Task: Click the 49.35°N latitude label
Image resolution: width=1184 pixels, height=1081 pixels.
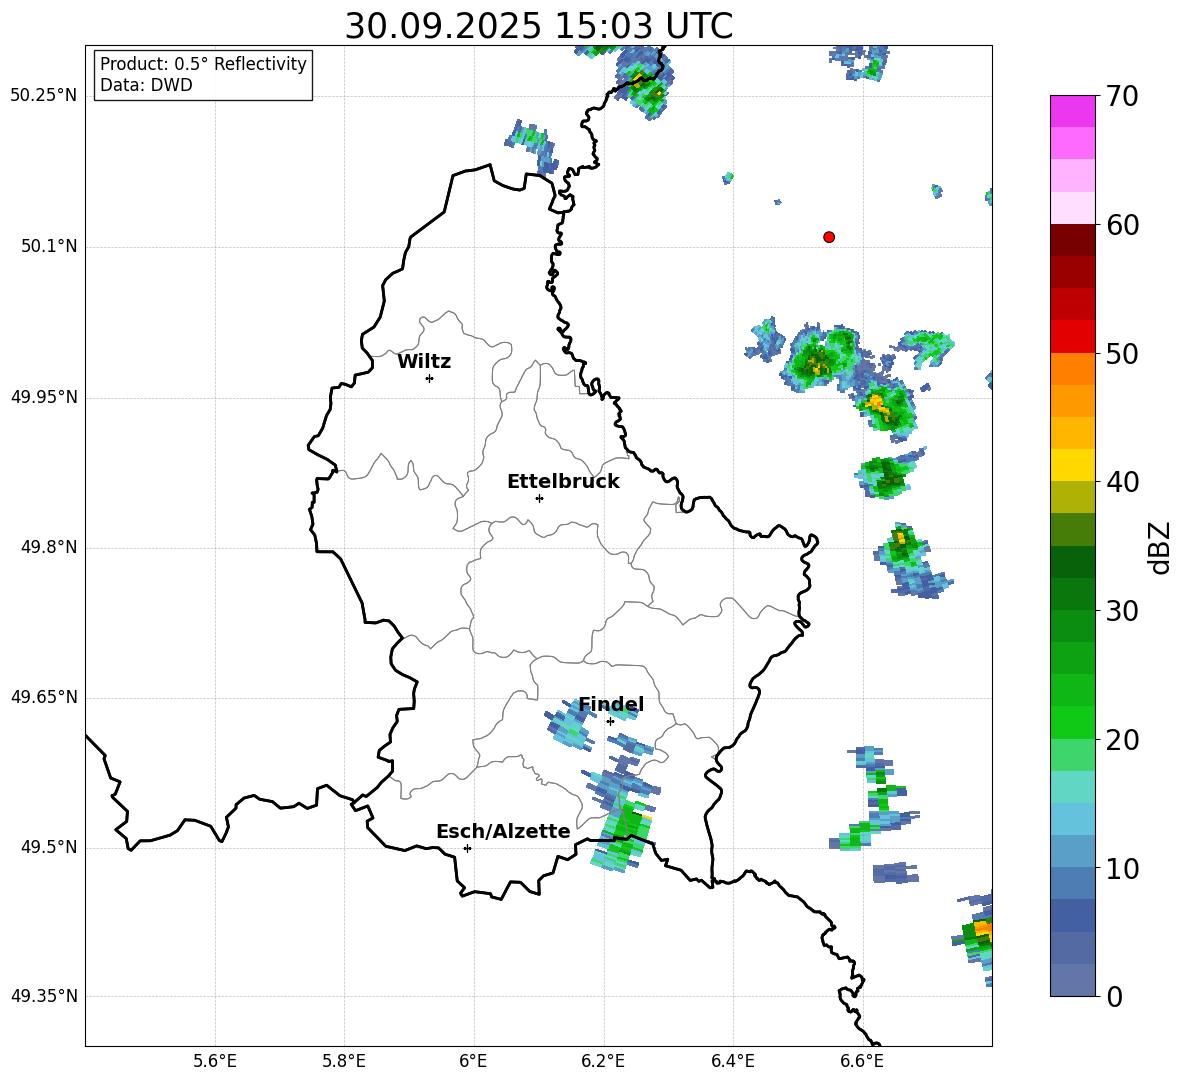Action: [x=44, y=996]
